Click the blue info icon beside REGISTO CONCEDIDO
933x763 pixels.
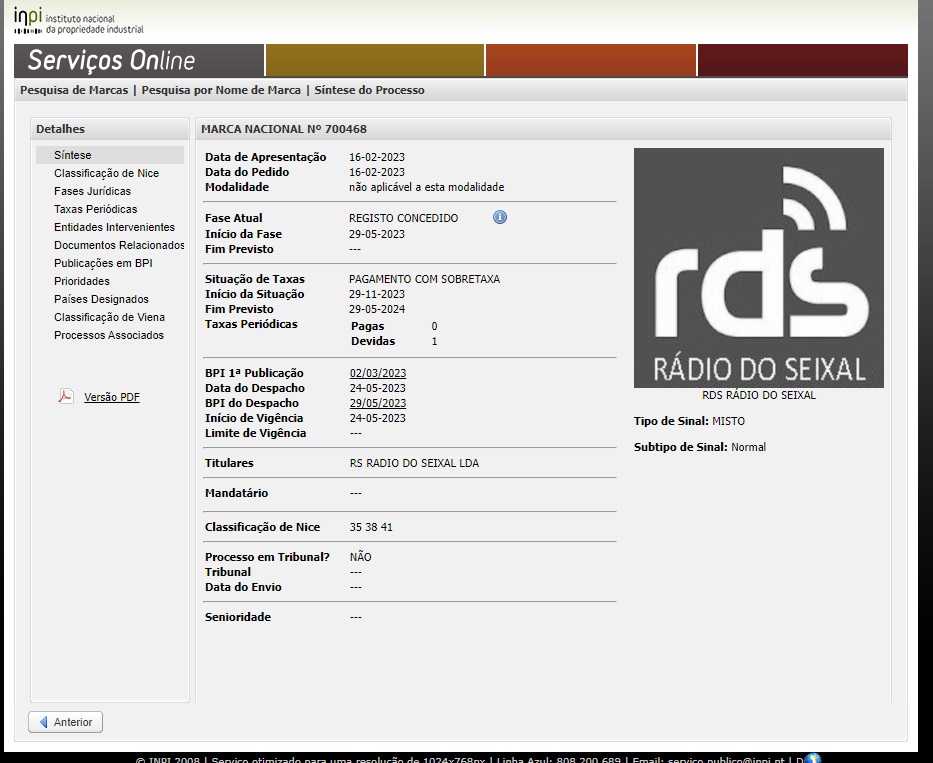click(500, 217)
